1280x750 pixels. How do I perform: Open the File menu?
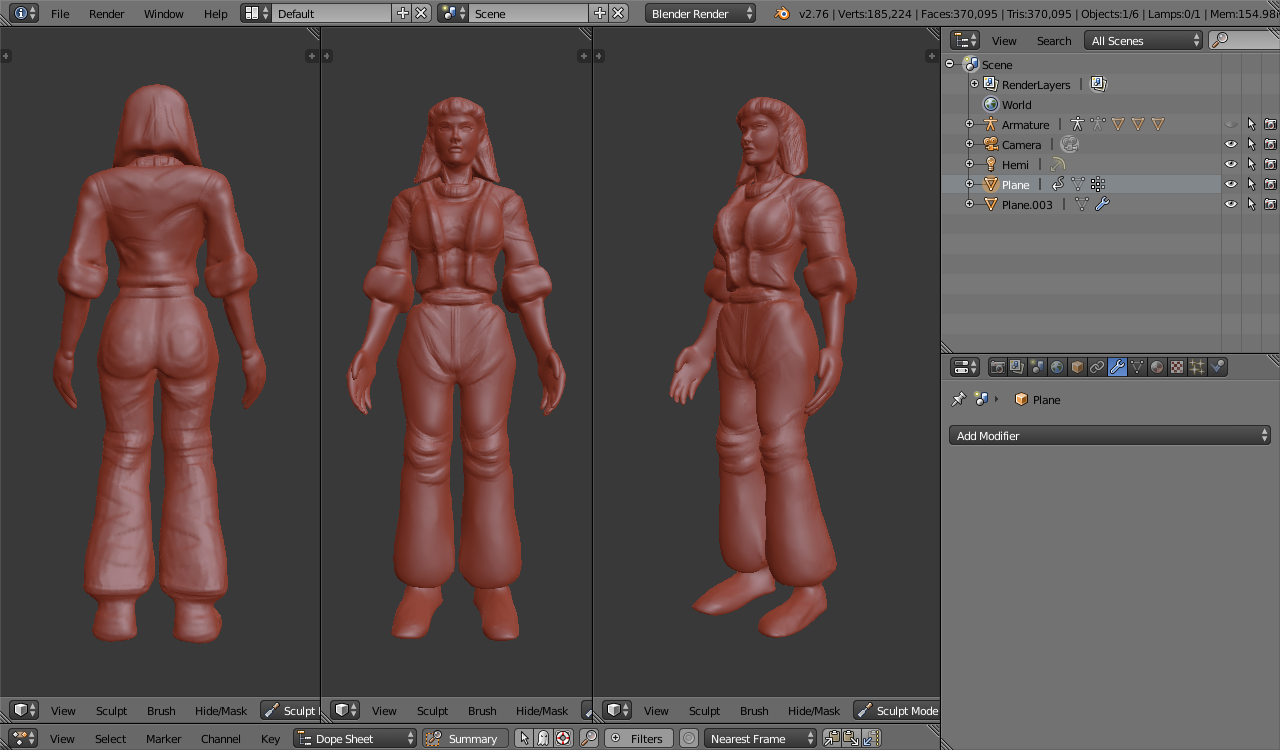coord(60,13)
